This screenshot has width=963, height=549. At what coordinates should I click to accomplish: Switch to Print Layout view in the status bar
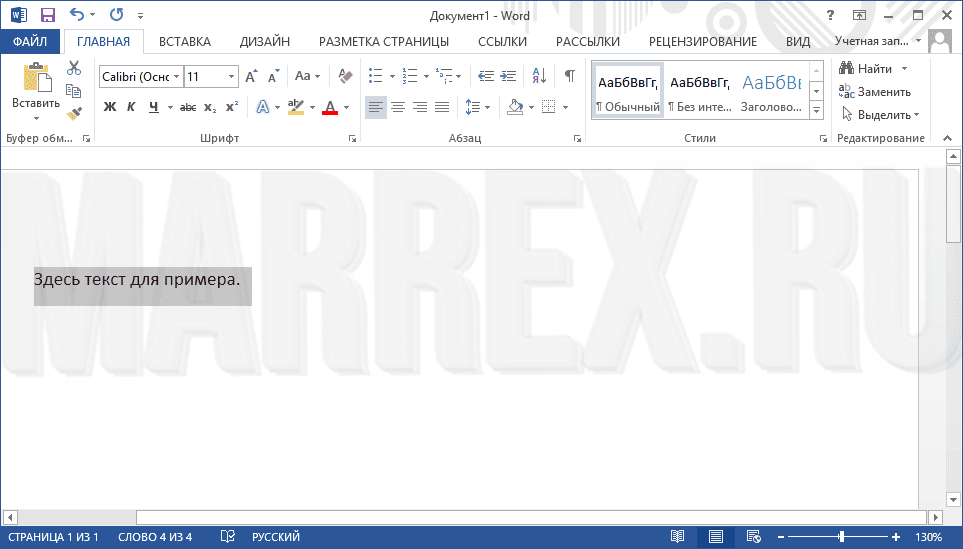[x=715, y=537]
